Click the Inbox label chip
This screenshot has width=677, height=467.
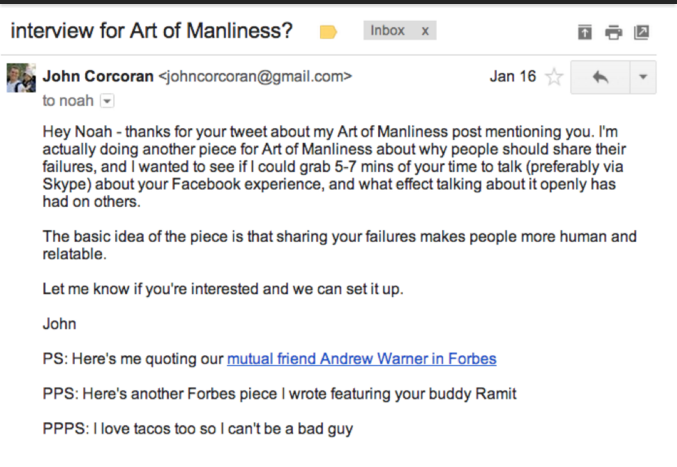pos(388,31)
